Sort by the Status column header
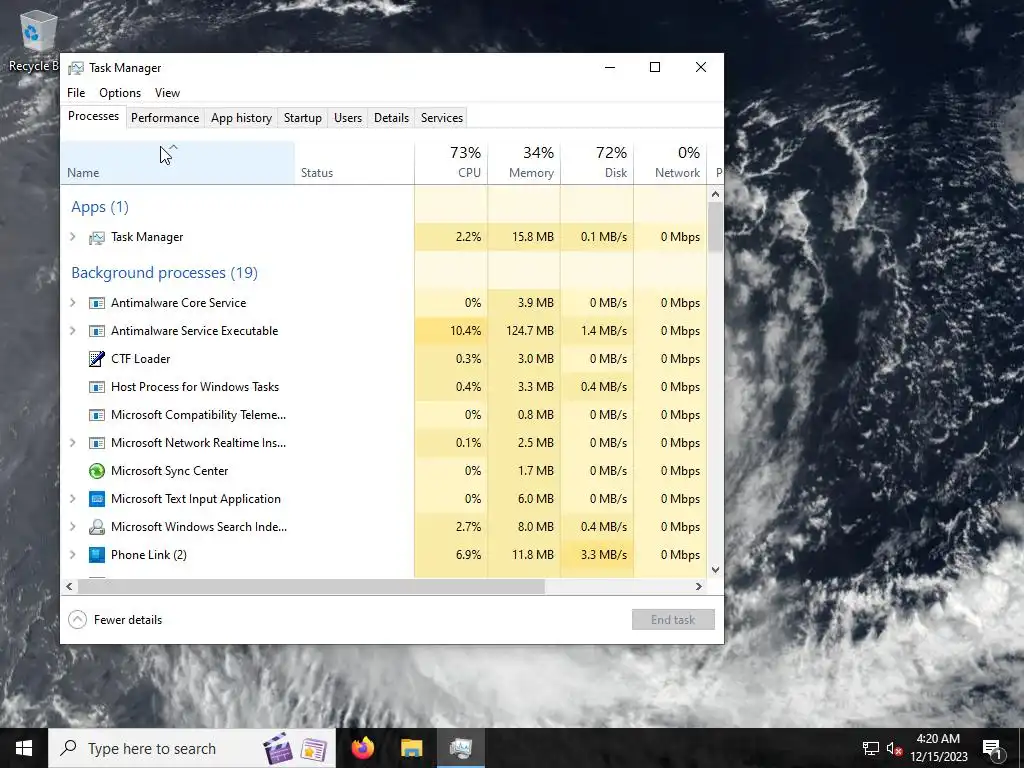This screenshot has width=1024, height=768. (354, 163)
